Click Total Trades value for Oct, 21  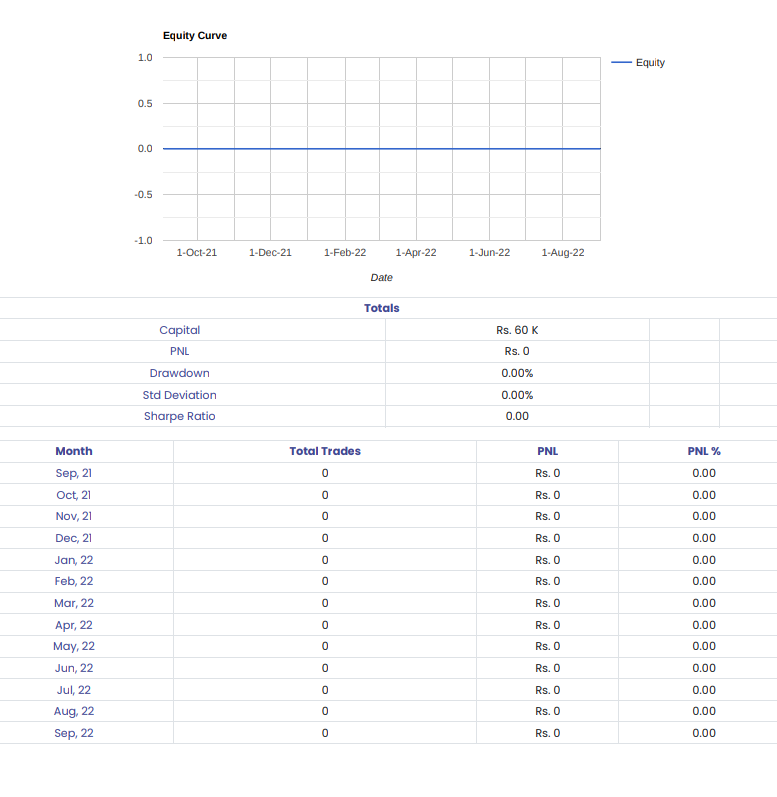pyautogui.click(x=325, y=495)
